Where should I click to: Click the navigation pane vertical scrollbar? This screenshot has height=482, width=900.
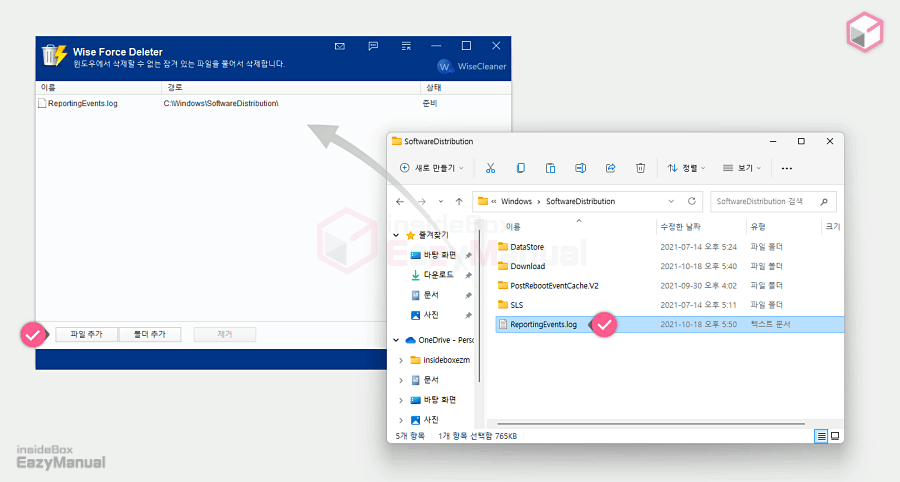(x=479, y=307)
